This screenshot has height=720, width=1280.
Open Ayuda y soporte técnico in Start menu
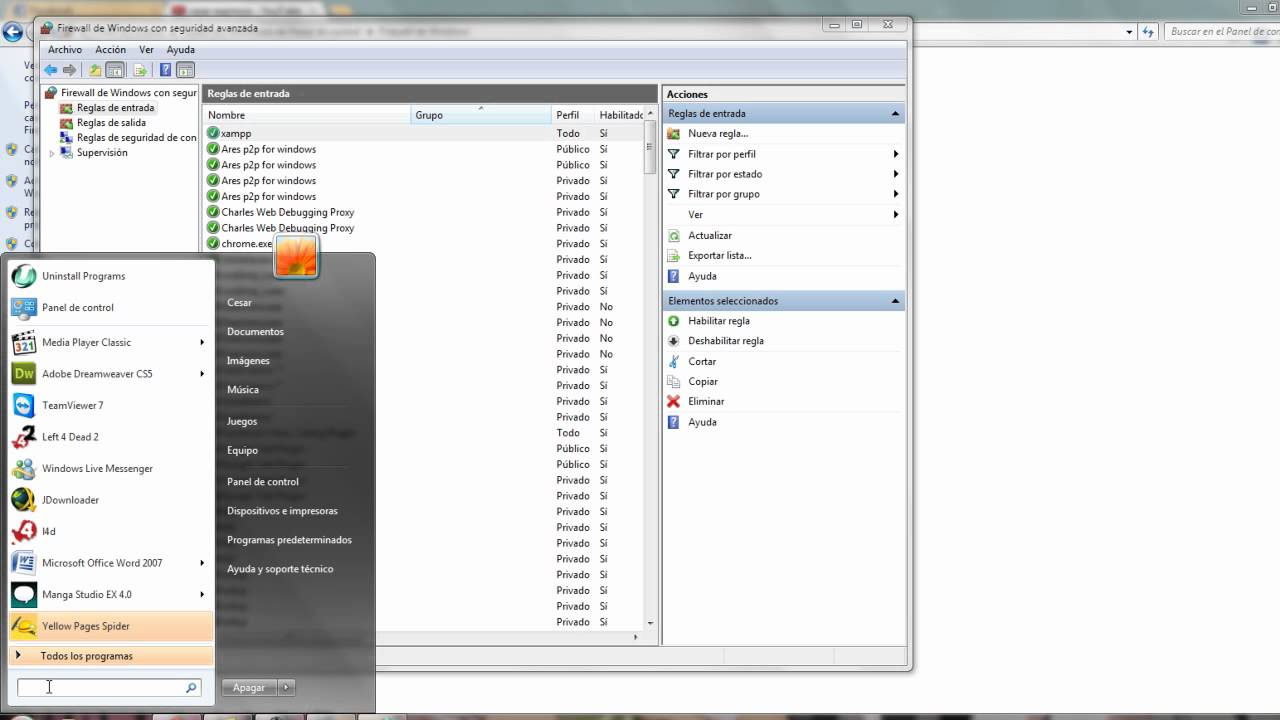[280, 569]
